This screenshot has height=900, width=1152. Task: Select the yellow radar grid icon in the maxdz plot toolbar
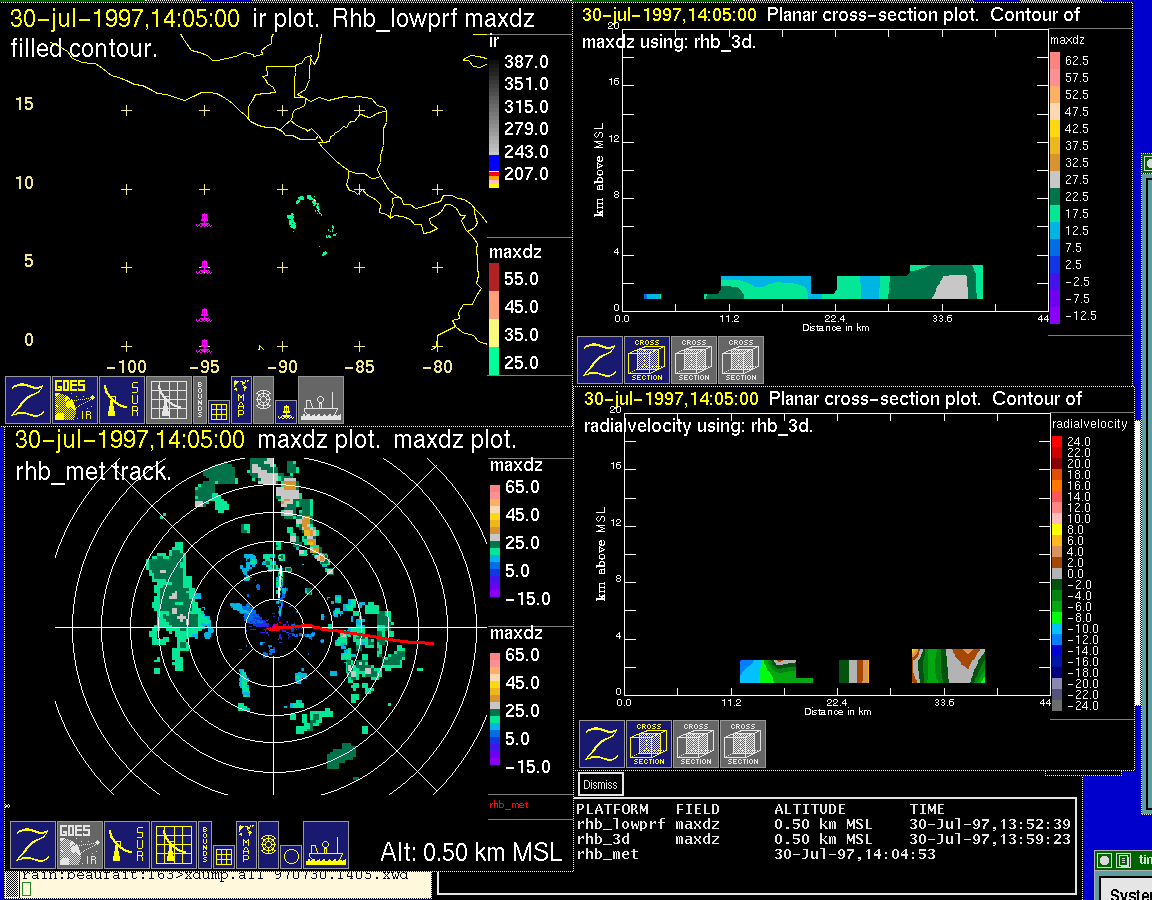[172, 845]
